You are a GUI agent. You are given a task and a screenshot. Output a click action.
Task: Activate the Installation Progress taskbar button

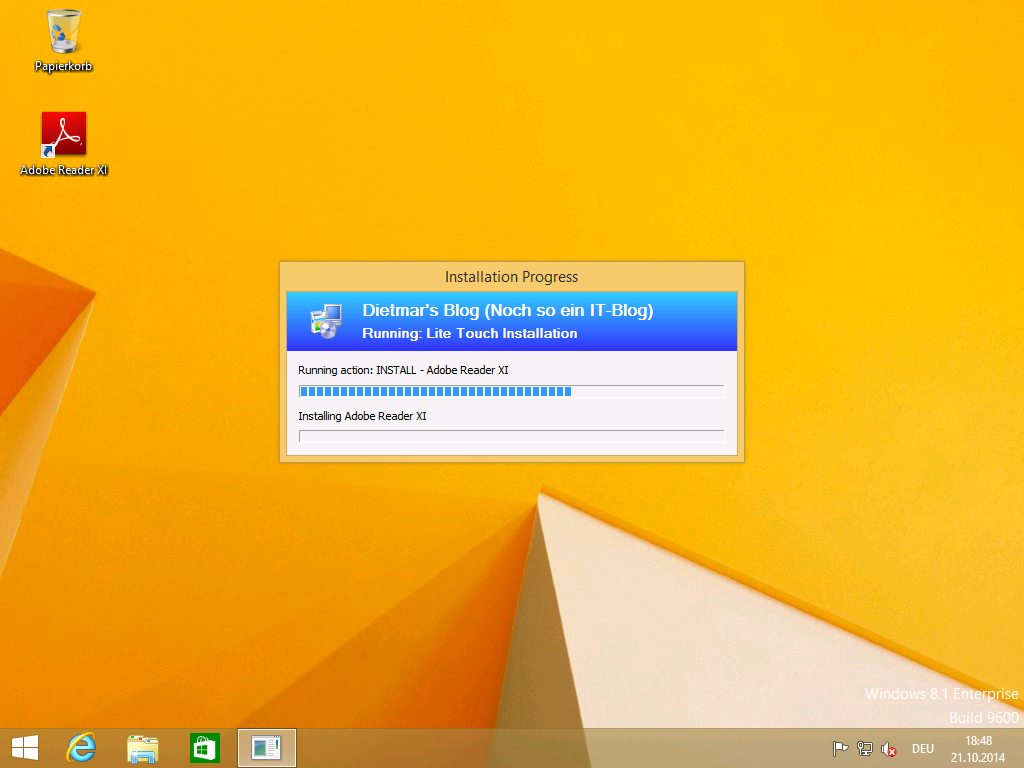point(266,748)
